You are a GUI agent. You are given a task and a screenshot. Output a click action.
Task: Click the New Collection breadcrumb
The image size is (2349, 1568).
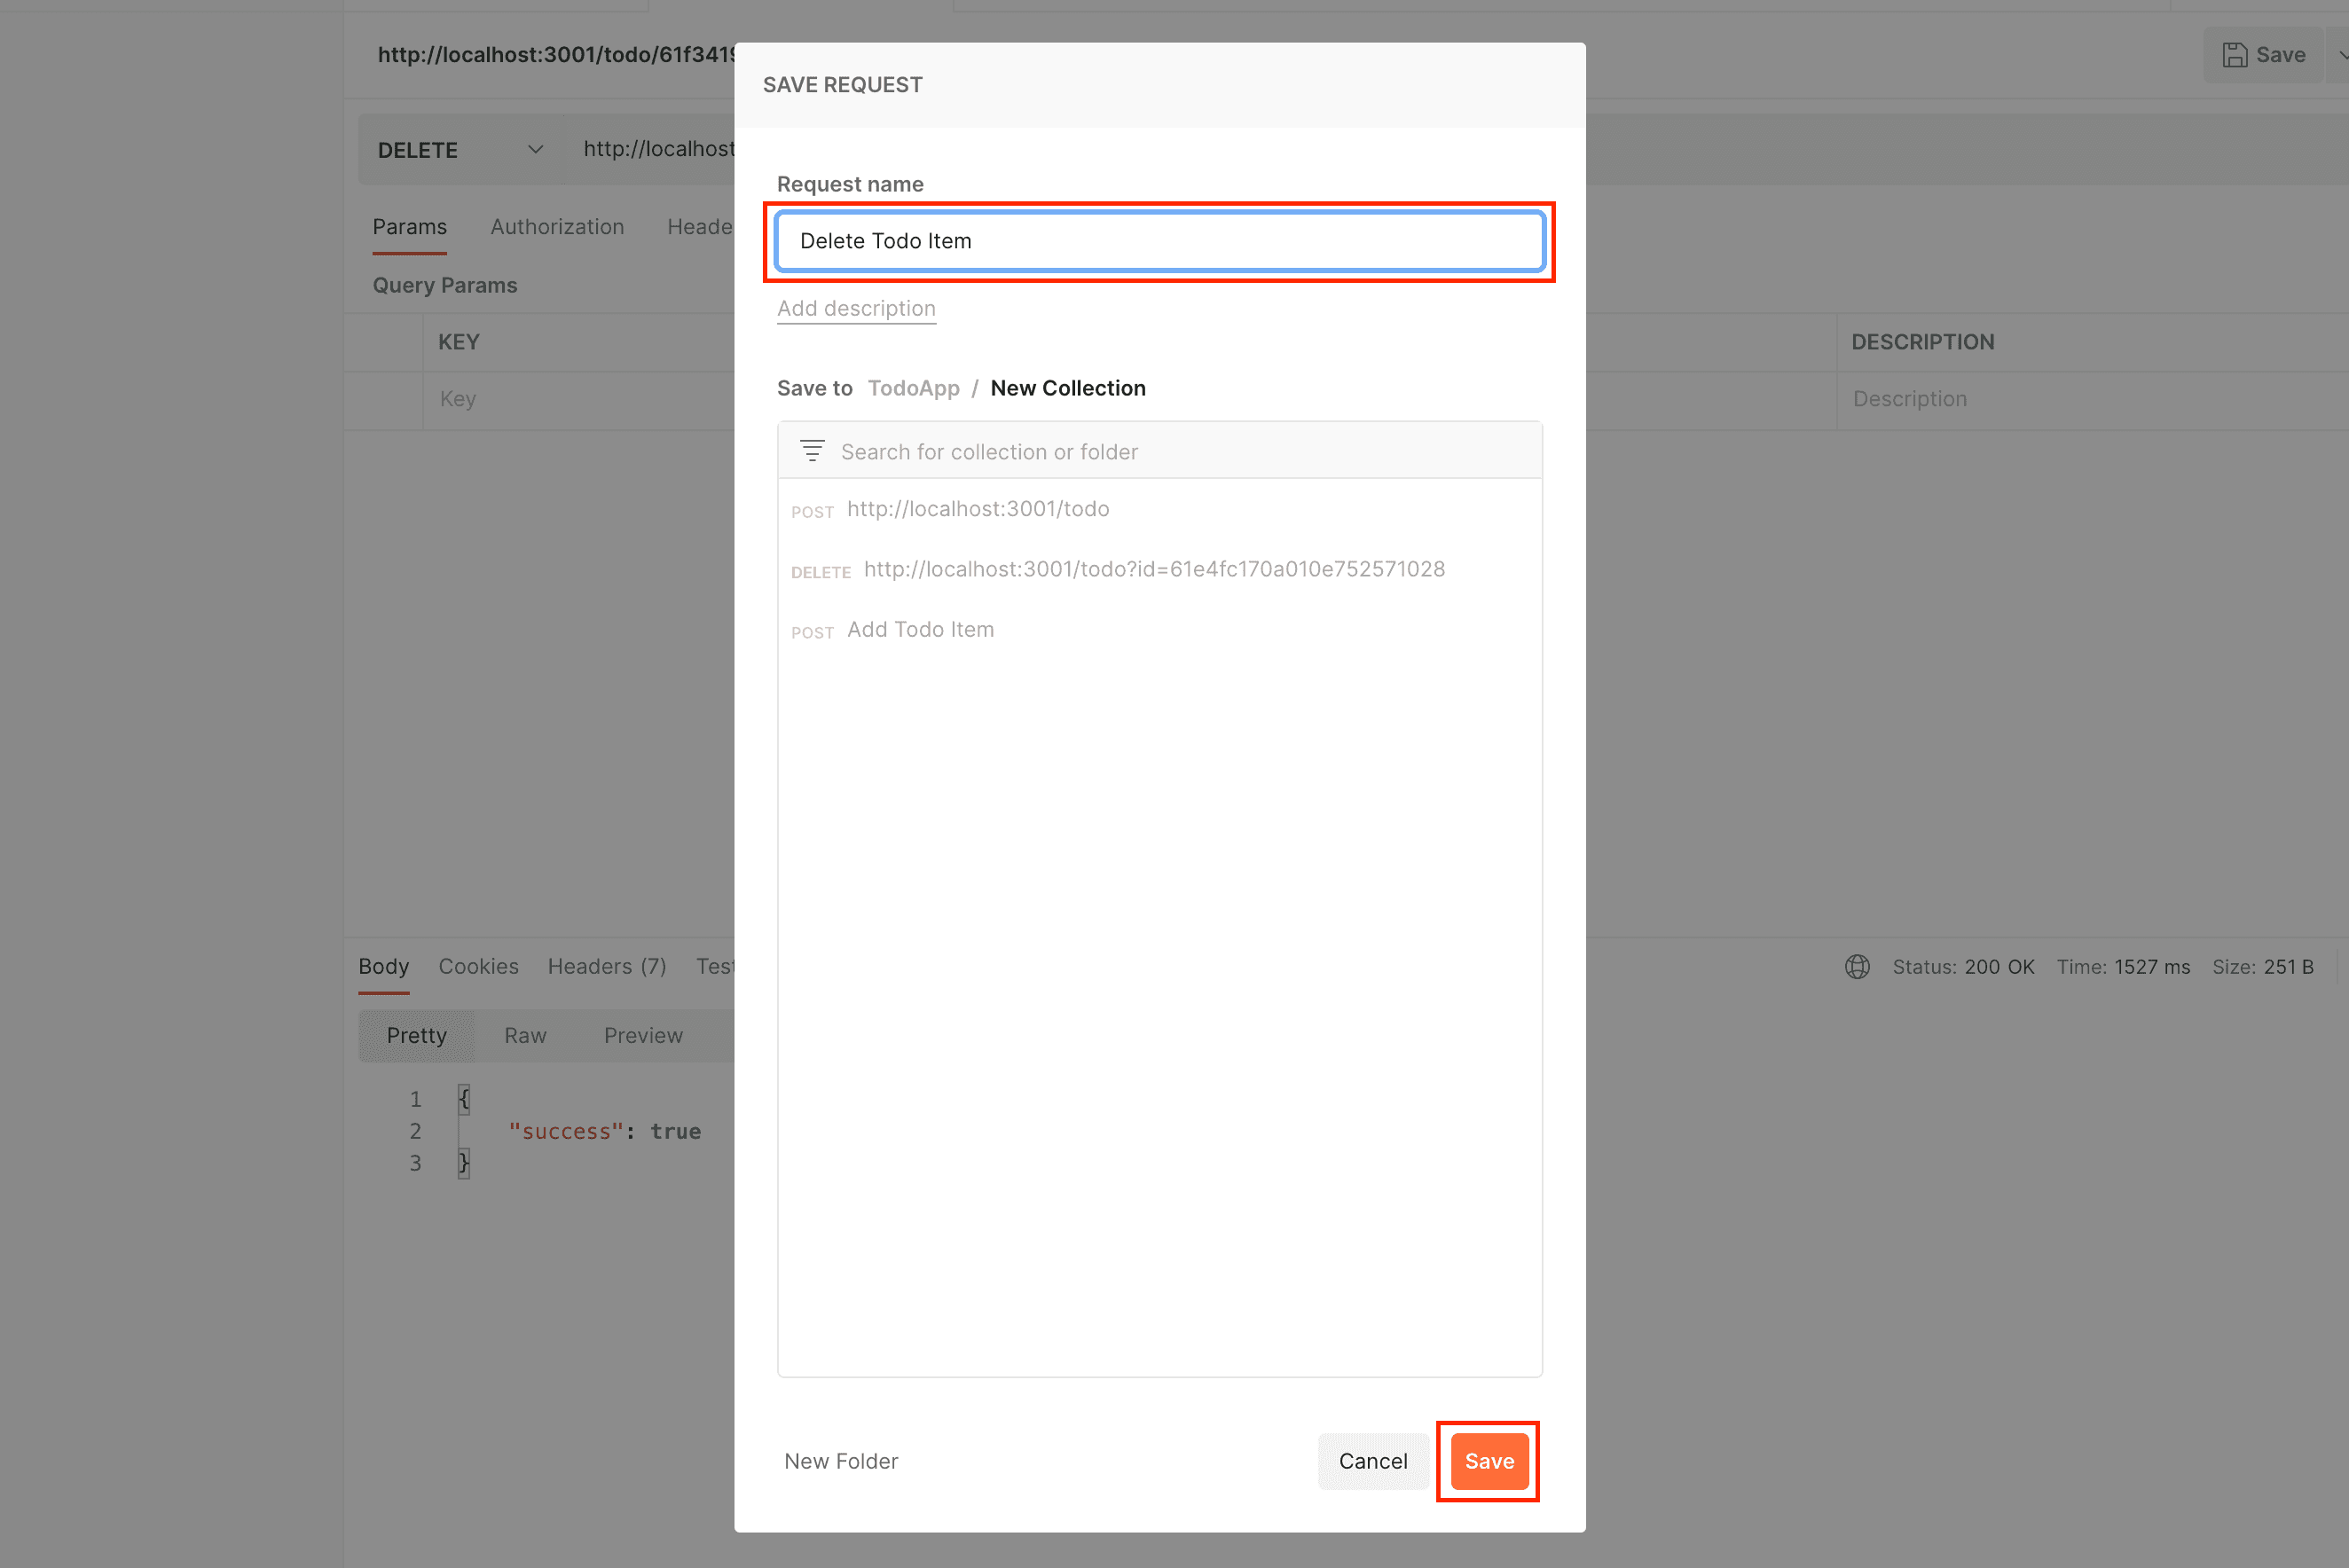click(x=1068, y=388)
